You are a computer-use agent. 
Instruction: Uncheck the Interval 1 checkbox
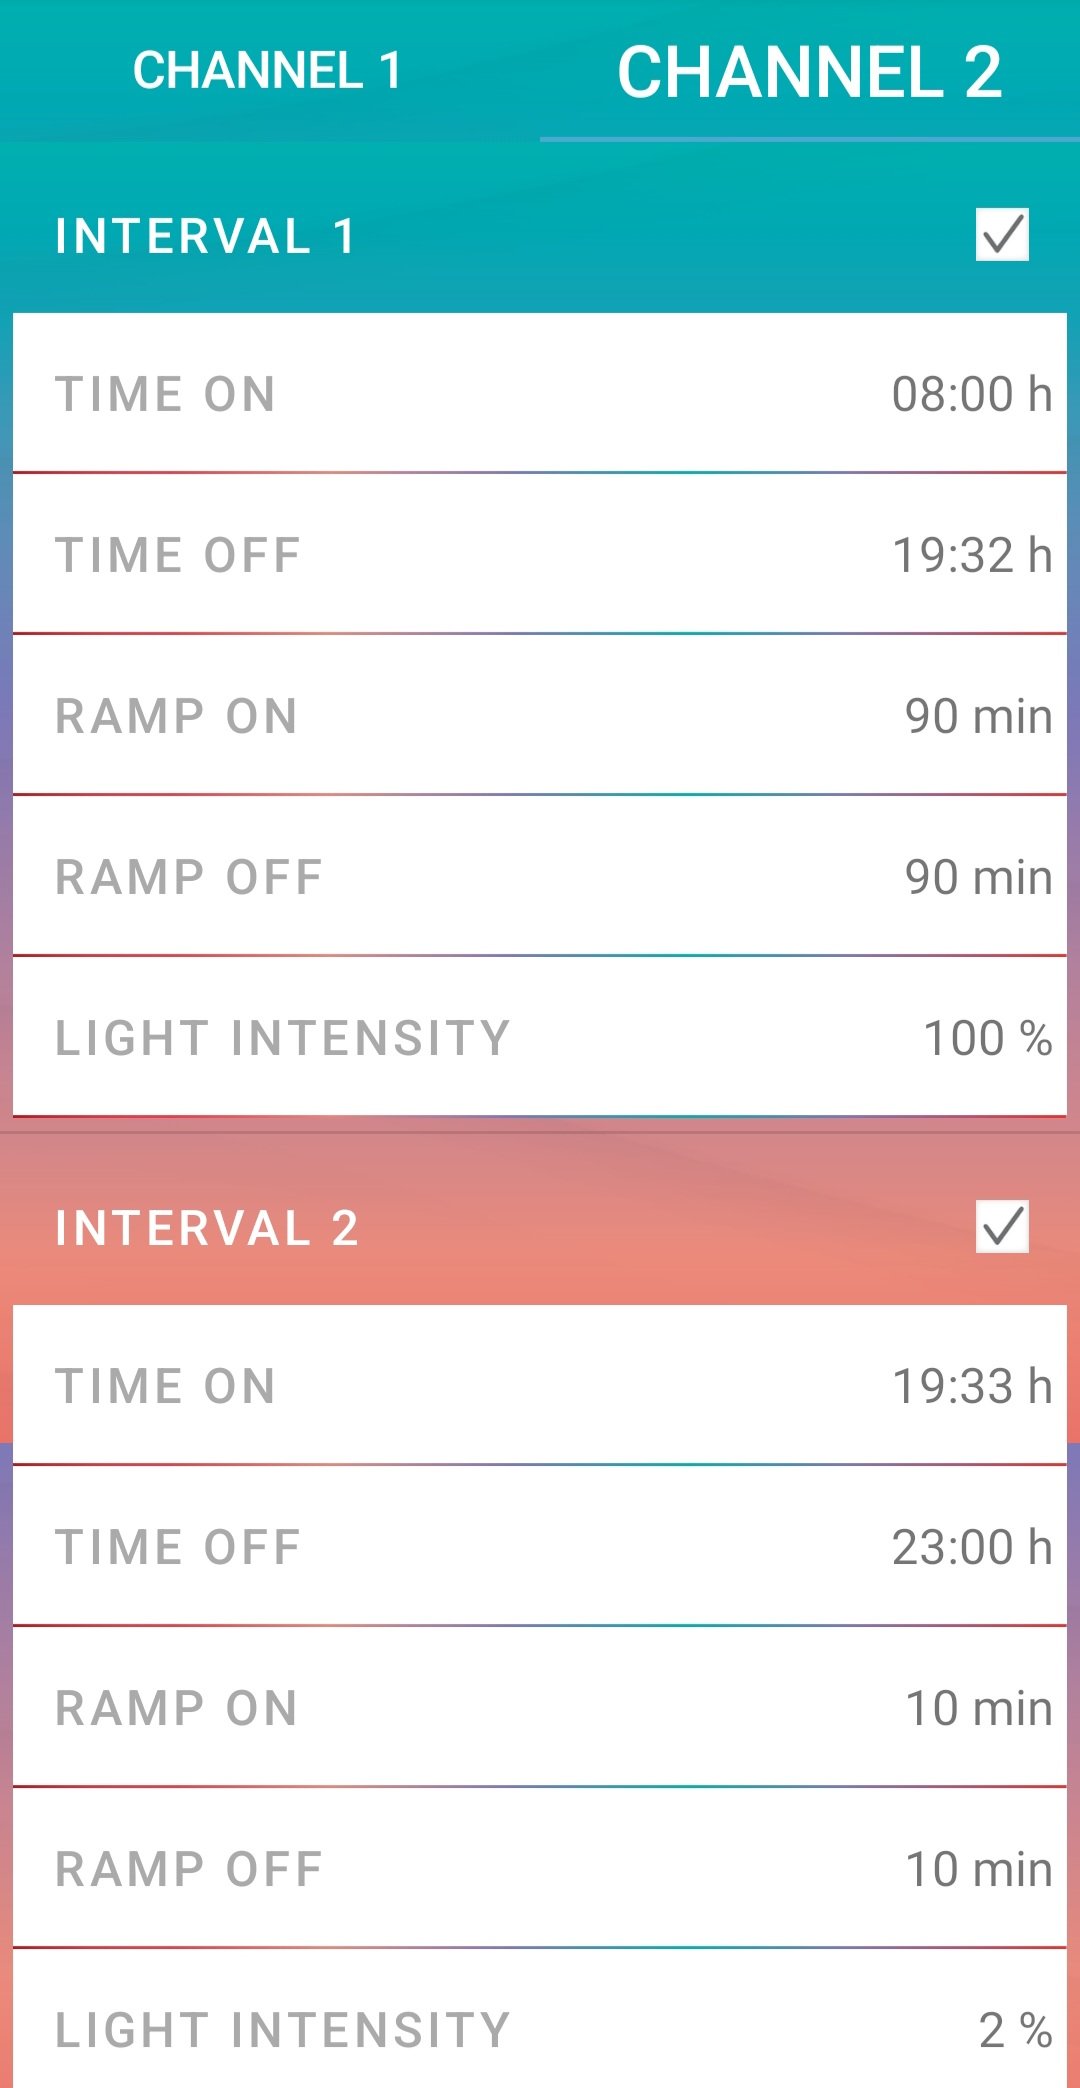point(1002,235)
